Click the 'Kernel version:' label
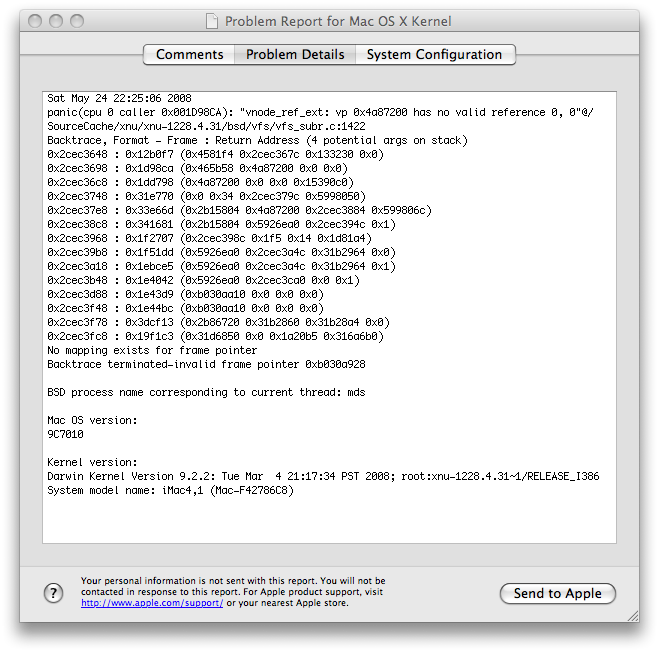The height and width of the screenshot is (652, 659). click(x=92, y=462)
